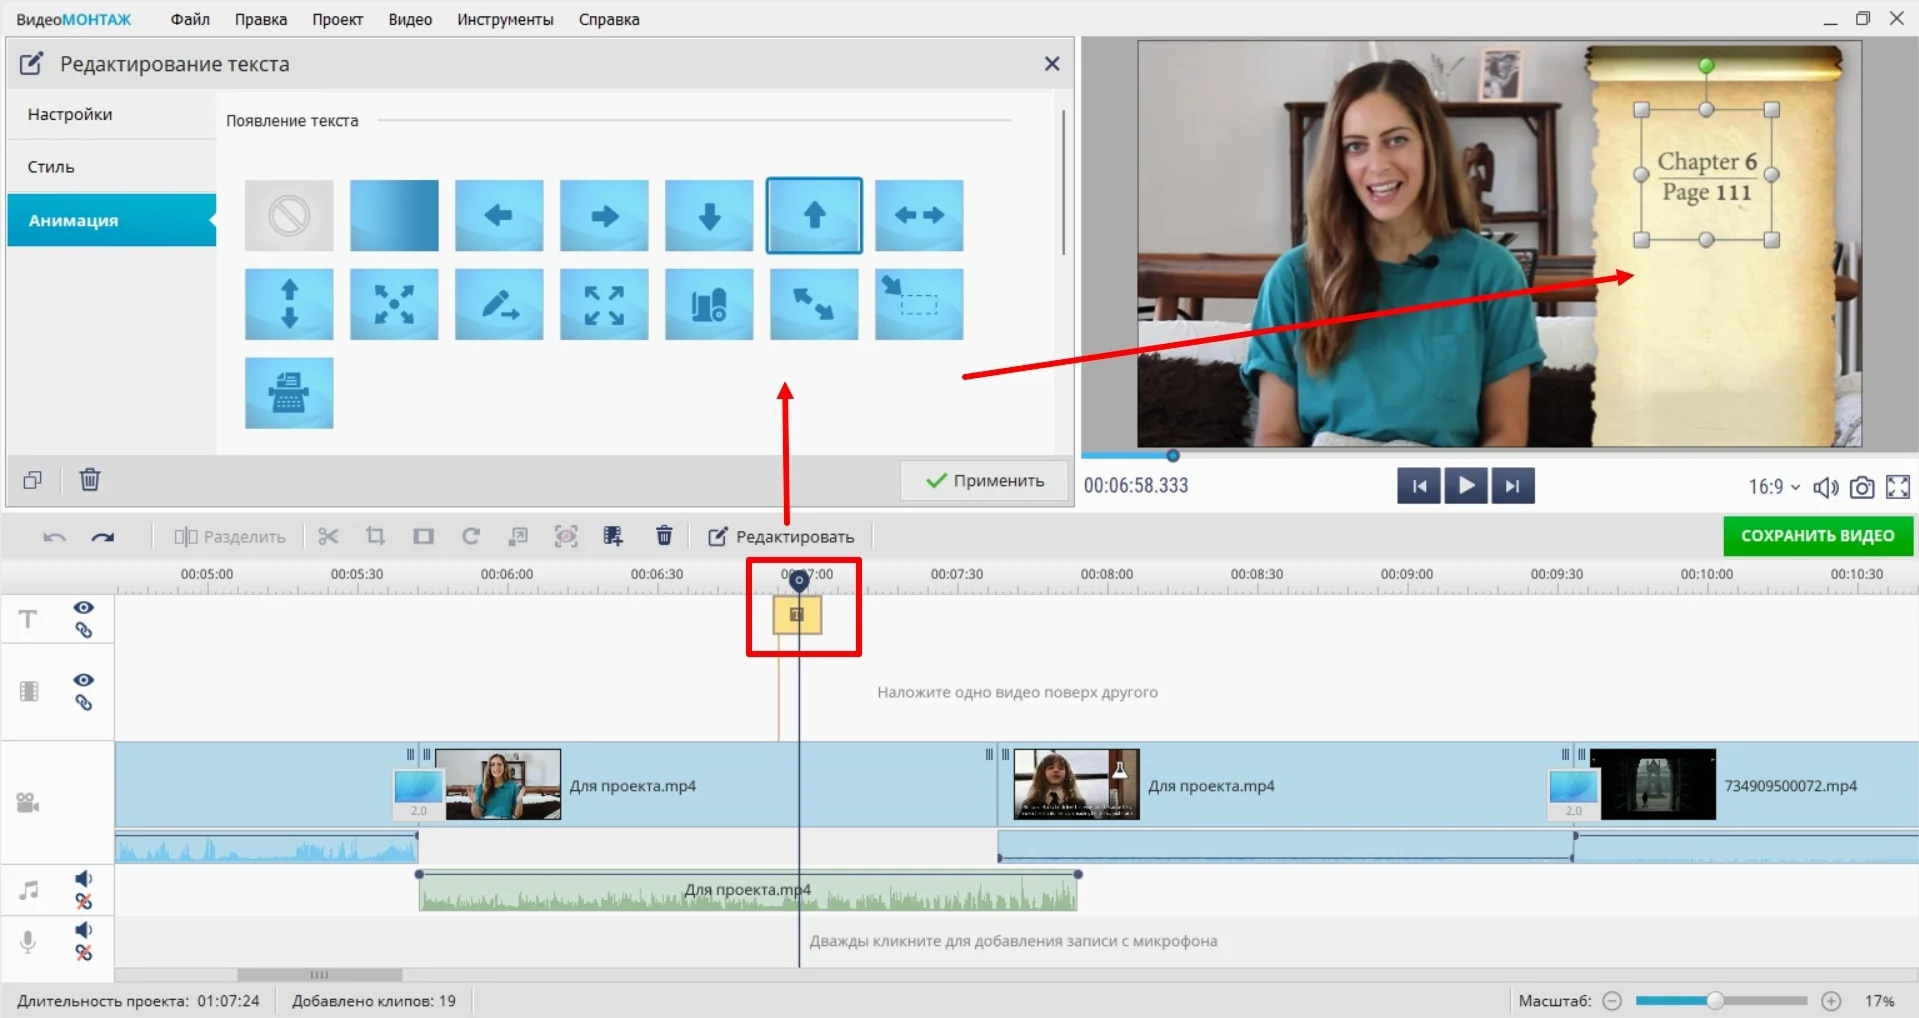This screenshot has height=1018, width=1919.
Task: Click the crop tool in toolbar
Action: click(376, 537)
